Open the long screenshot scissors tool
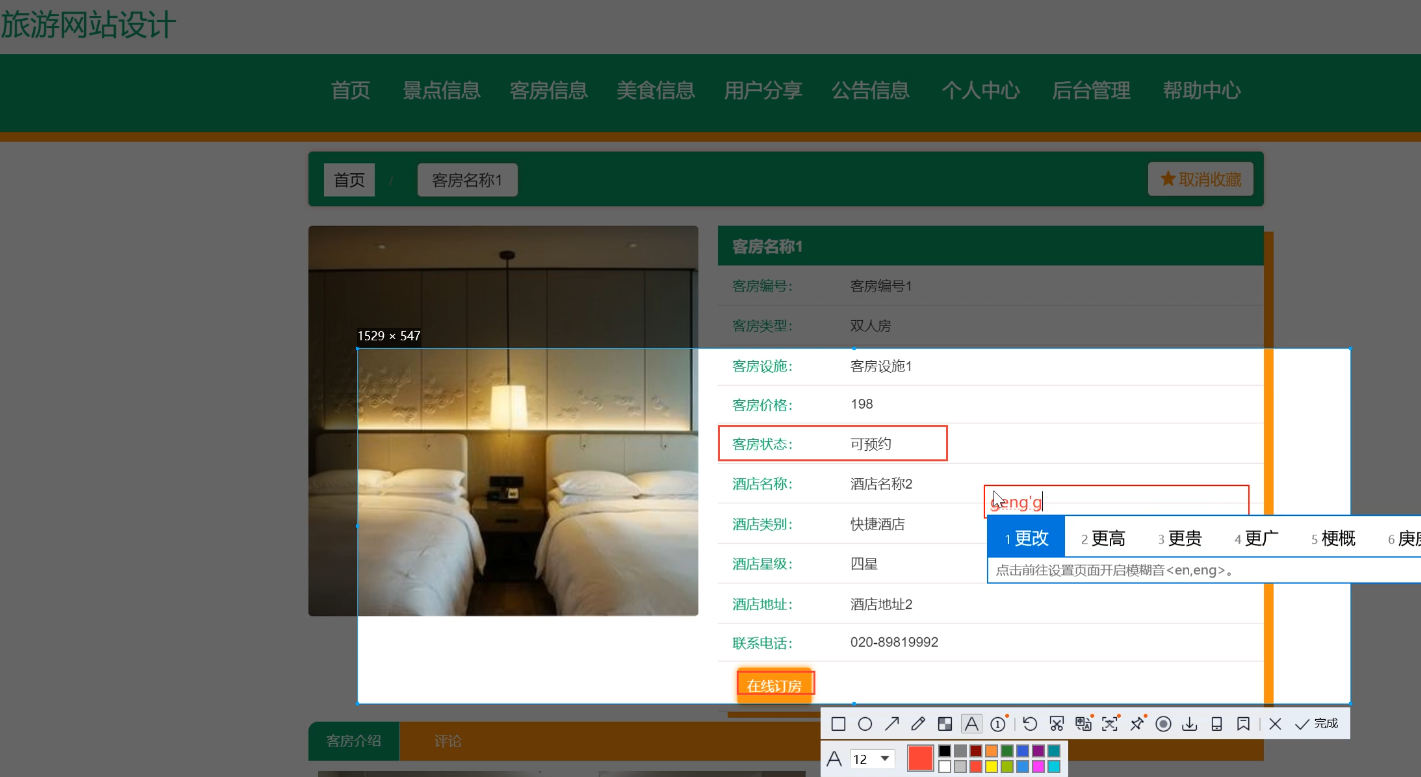1421x777 pixels. [x=1056, y=724]
